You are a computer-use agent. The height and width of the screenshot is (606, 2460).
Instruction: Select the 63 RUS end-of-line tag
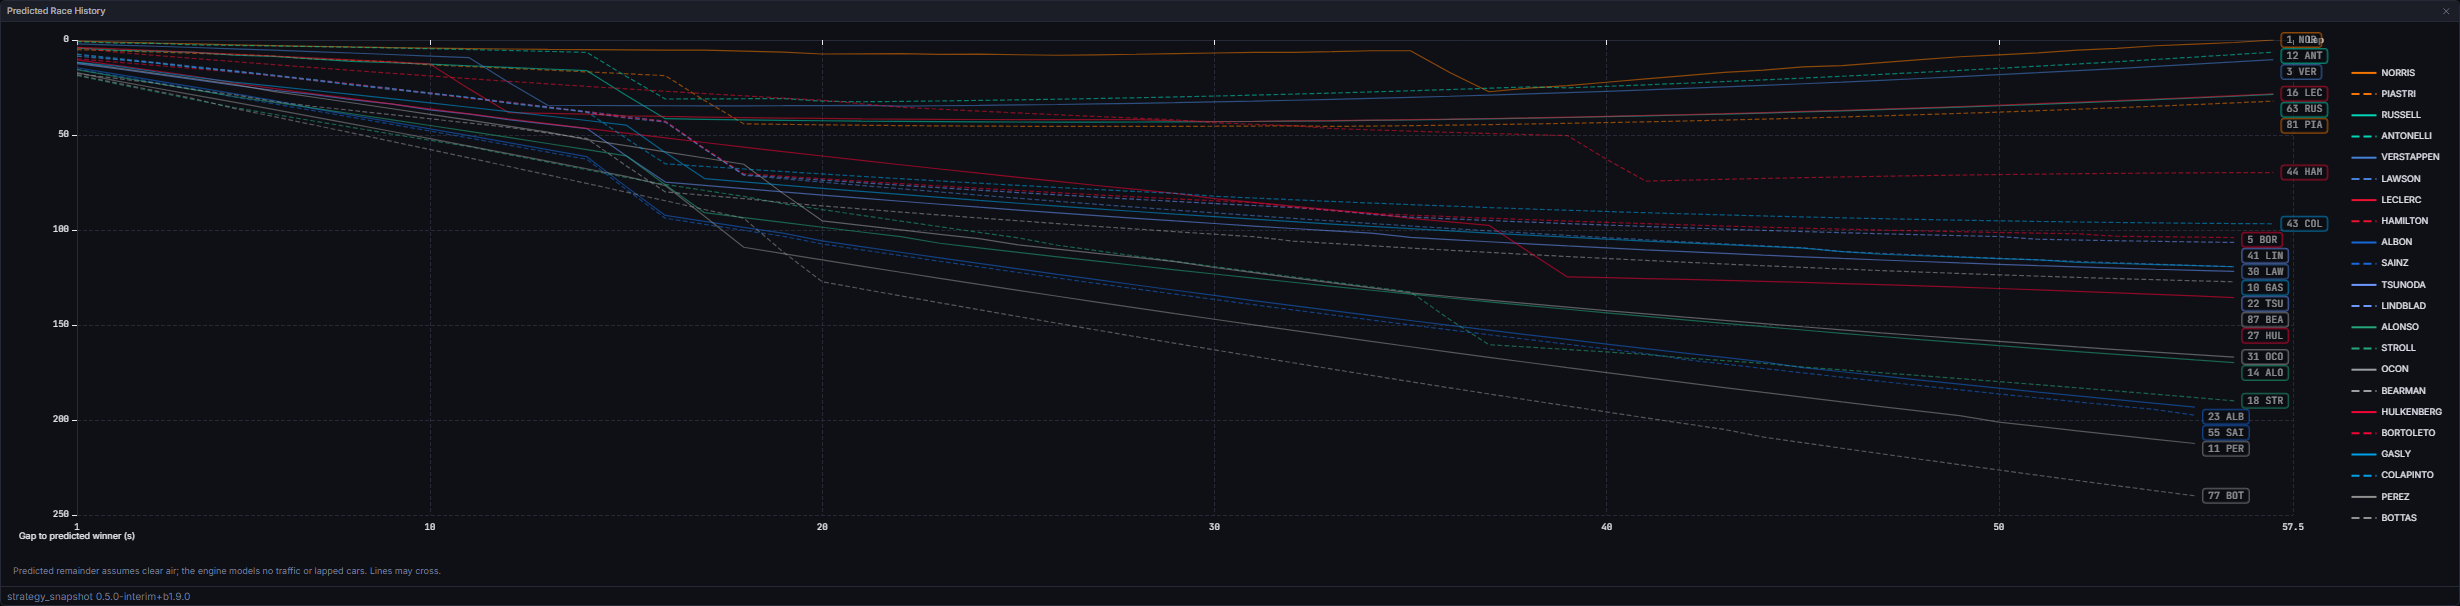(x=2304, y=109)
